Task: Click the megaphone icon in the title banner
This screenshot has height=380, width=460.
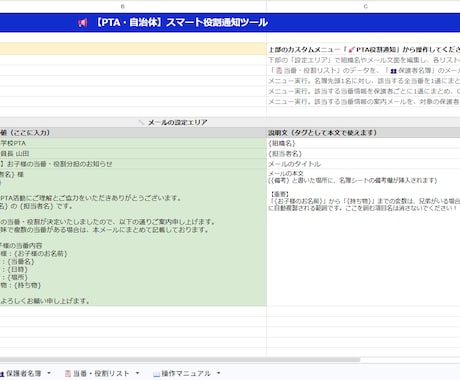Action: 83,23
